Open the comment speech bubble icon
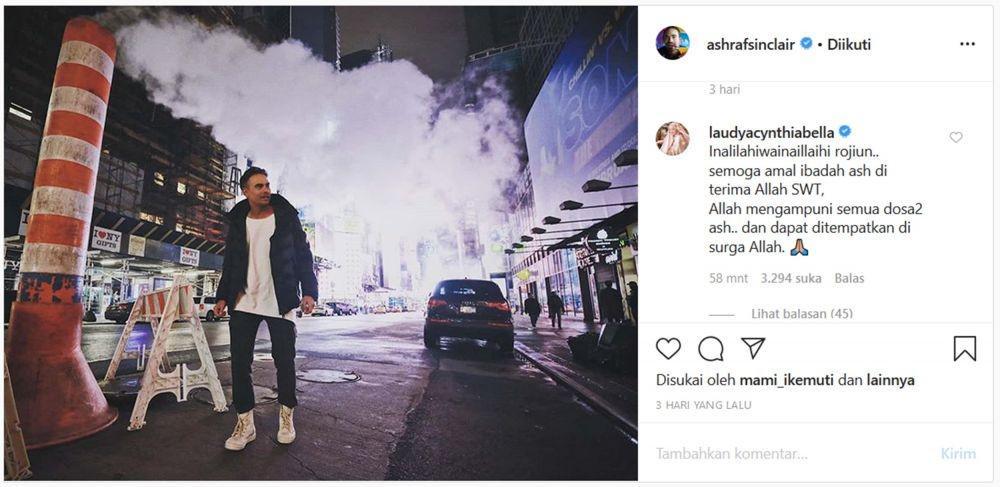 click(710, 349)
